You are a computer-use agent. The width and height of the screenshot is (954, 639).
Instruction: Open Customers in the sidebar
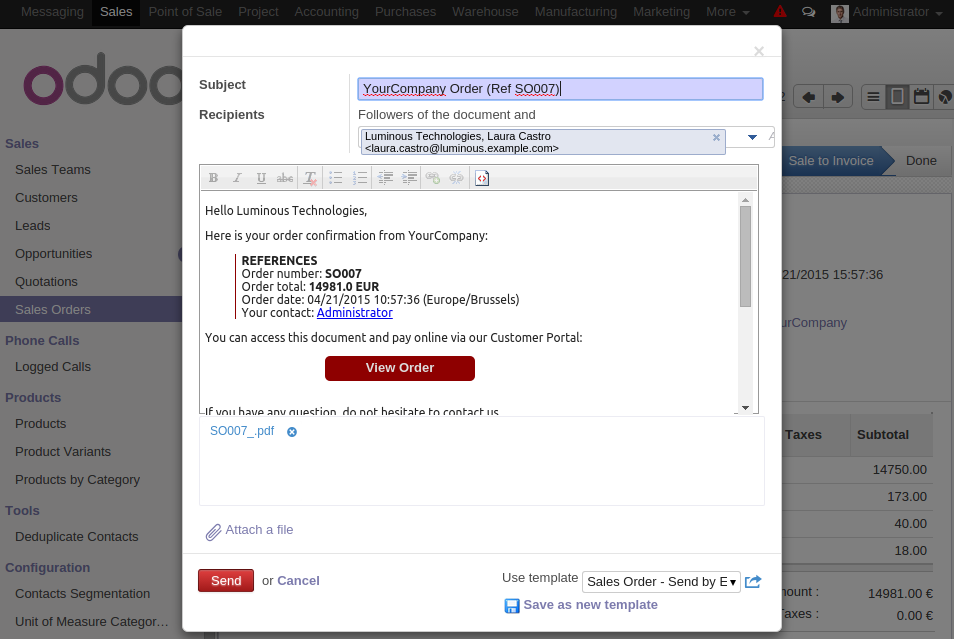coord(46,198)
